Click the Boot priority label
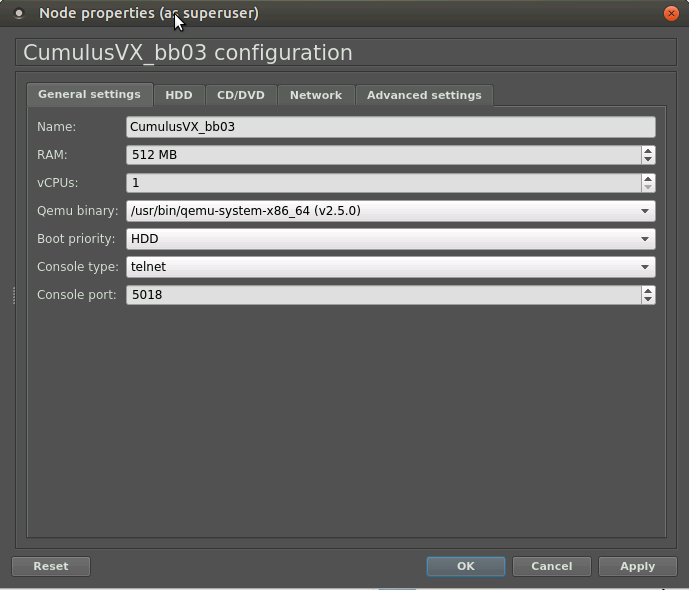The image size is (689, 590). click(76, 239)
